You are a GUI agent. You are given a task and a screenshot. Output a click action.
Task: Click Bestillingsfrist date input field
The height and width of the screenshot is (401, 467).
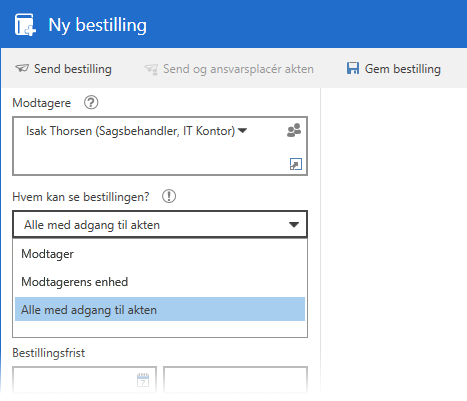coord(84,380)
